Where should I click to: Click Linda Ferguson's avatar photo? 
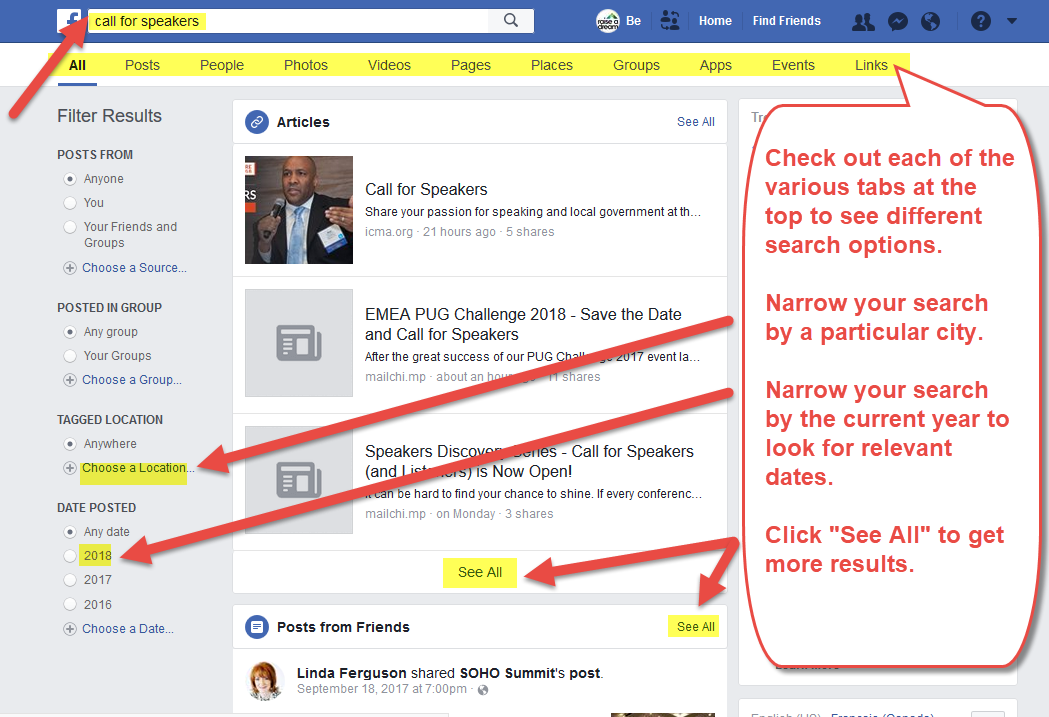(265, 682)
